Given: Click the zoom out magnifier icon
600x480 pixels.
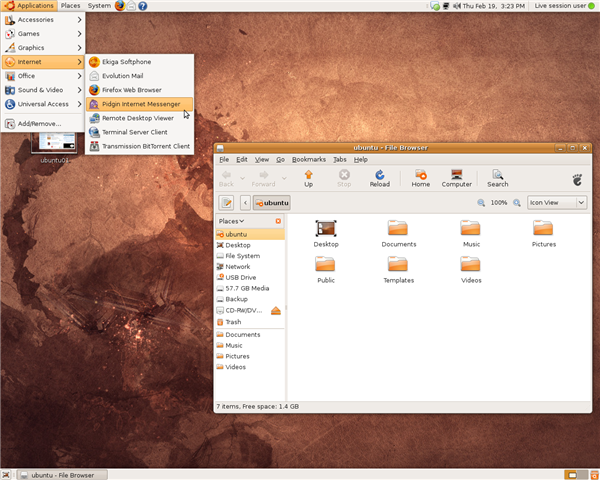Looking at the screenshot, I should click(x=481, y=202).
